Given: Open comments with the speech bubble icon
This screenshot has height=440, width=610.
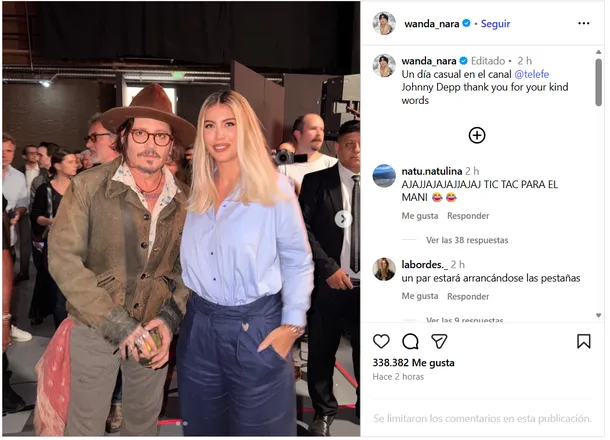Looking at the screenshot, I should pyautogui.click(x=410, y=342).
